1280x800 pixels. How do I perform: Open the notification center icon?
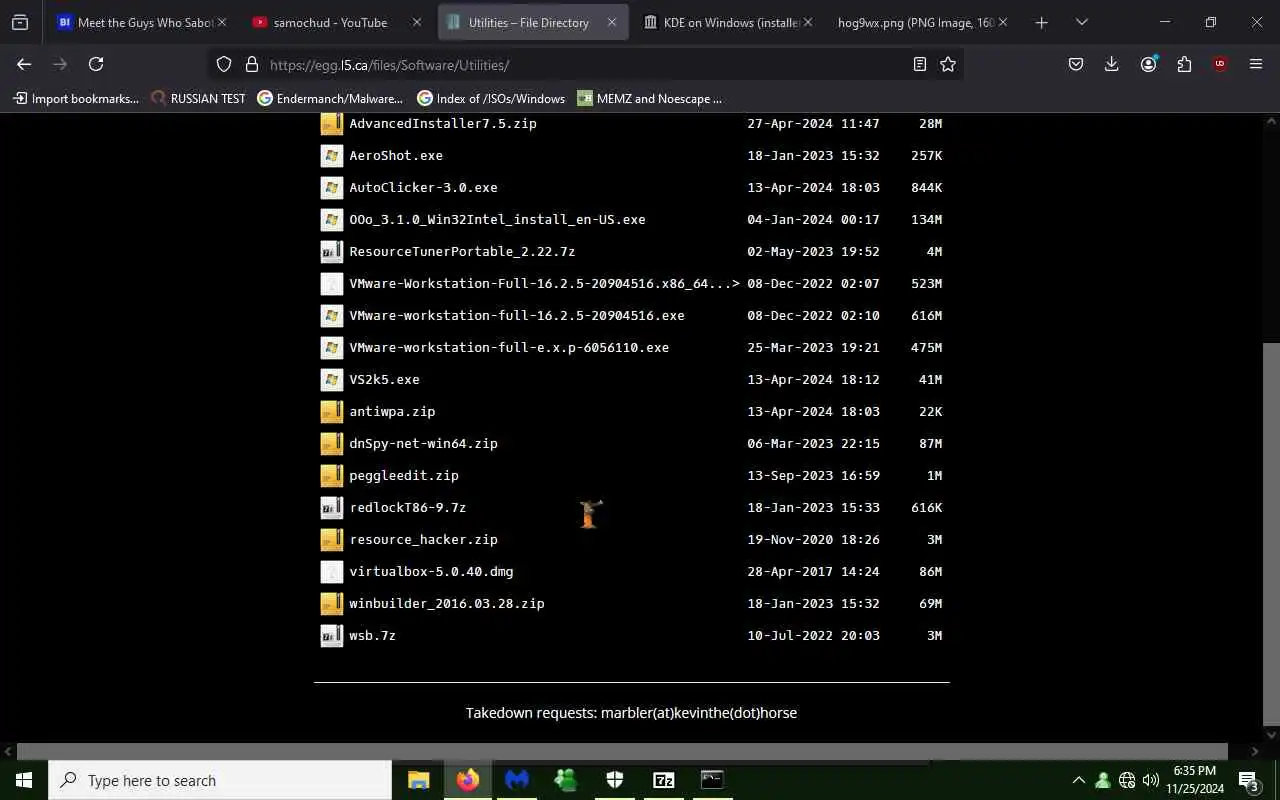(x=1249, y=780)
